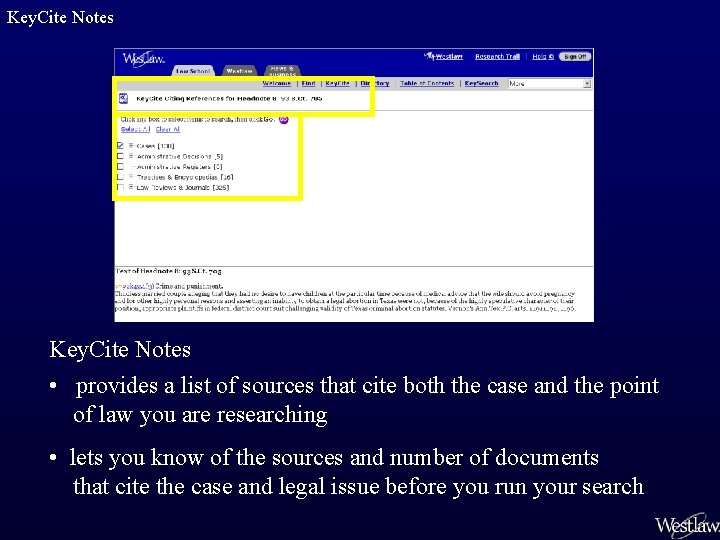Viewport: 720px width, 540px height.
Task: Open the KeyCite link in navigation
Action: [x=338, y=83]
